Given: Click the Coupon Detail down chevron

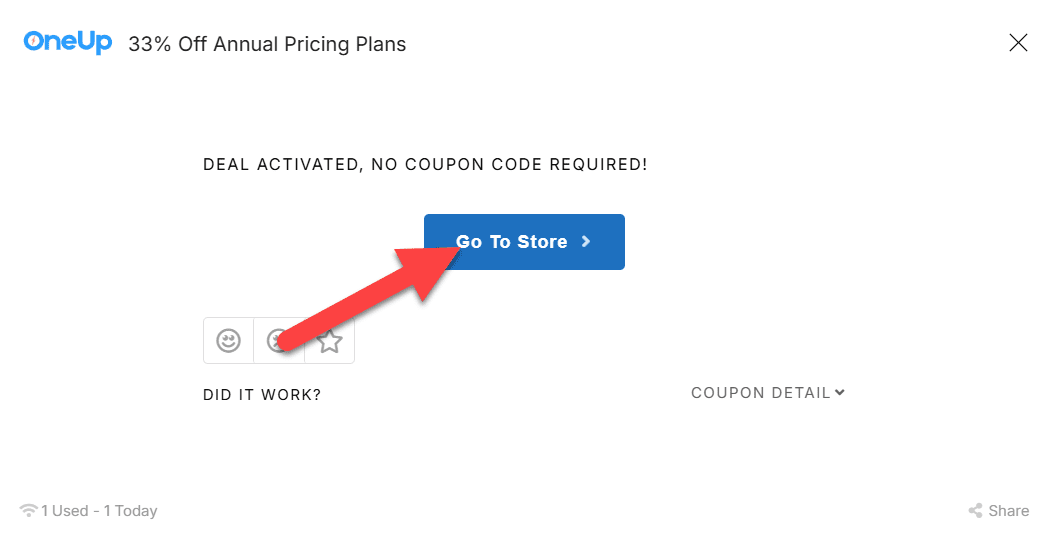Looking at the screenshot, I should click(x=840, y=392).
